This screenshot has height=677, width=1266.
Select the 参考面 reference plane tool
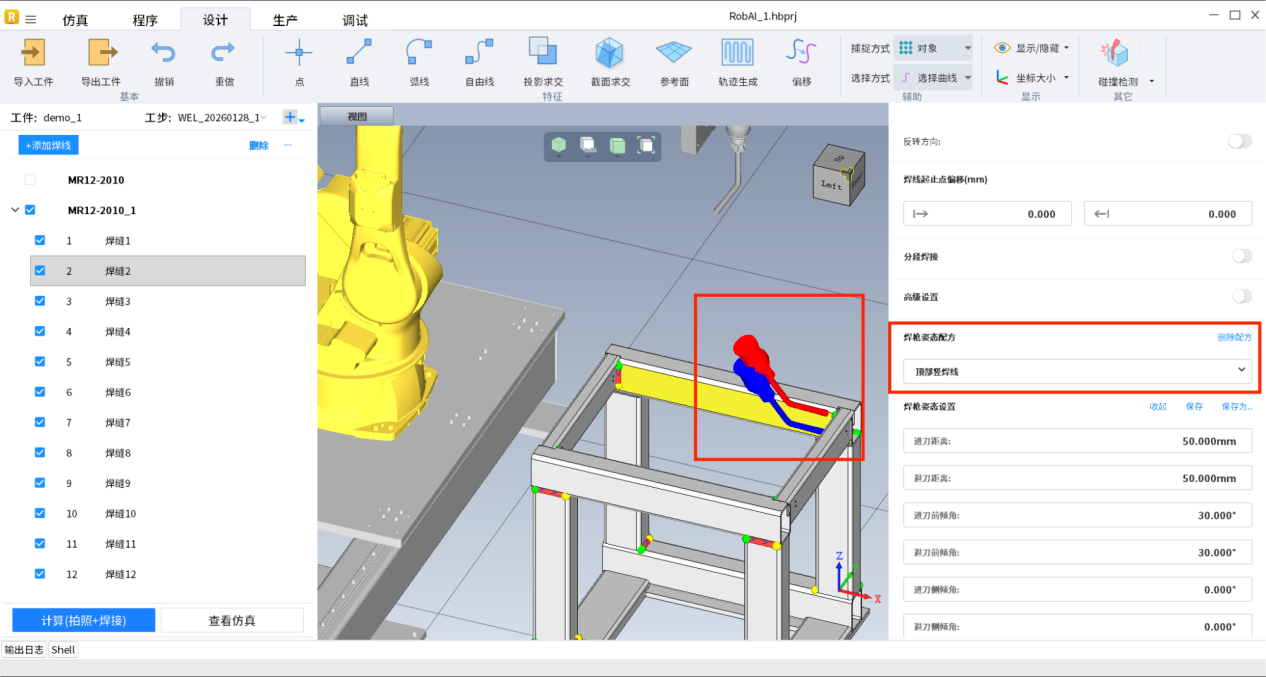point(674,53)
